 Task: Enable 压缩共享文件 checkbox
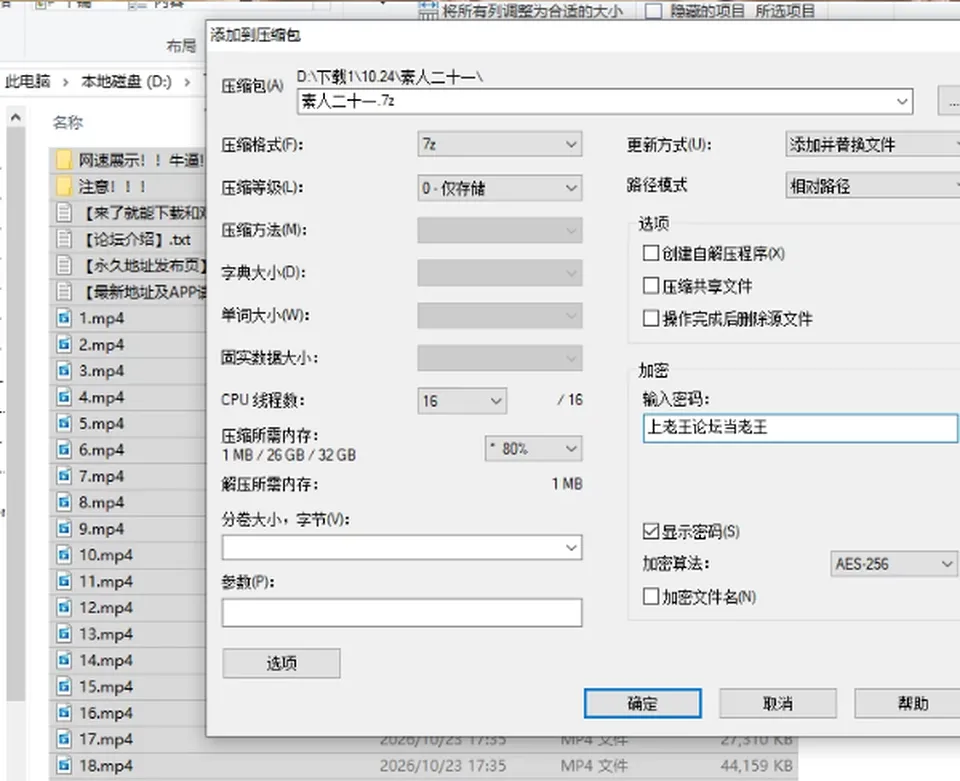(x=651, y=286)
